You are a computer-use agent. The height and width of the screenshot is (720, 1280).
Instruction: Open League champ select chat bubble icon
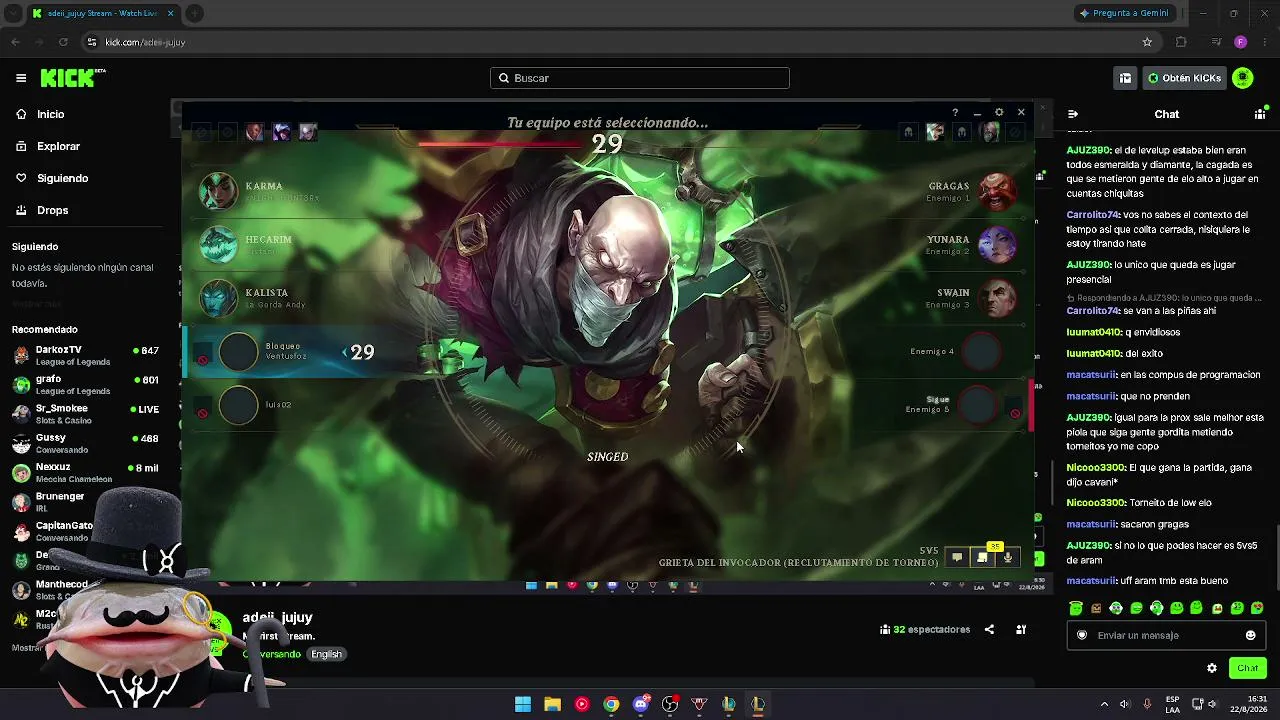click(957, 558)
